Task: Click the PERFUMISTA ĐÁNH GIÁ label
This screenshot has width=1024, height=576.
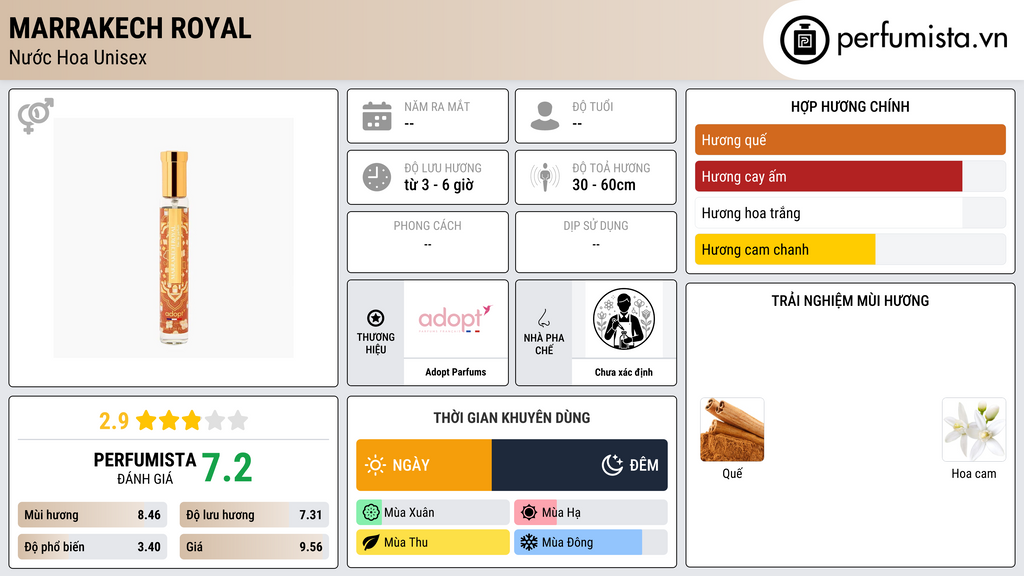Action: [145, 468]
